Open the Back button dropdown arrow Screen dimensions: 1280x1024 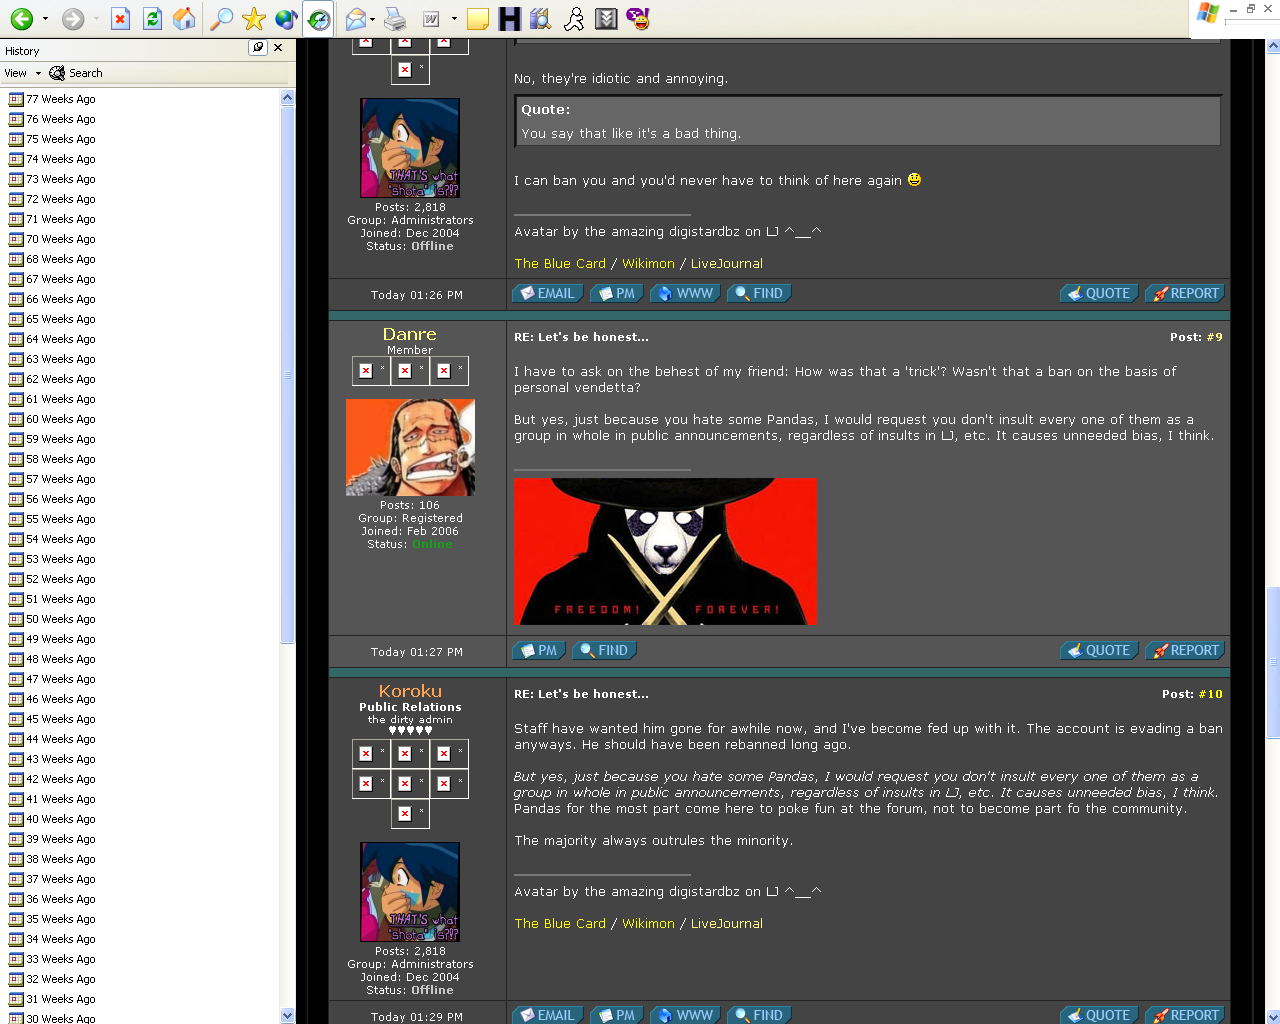[45, 18]
